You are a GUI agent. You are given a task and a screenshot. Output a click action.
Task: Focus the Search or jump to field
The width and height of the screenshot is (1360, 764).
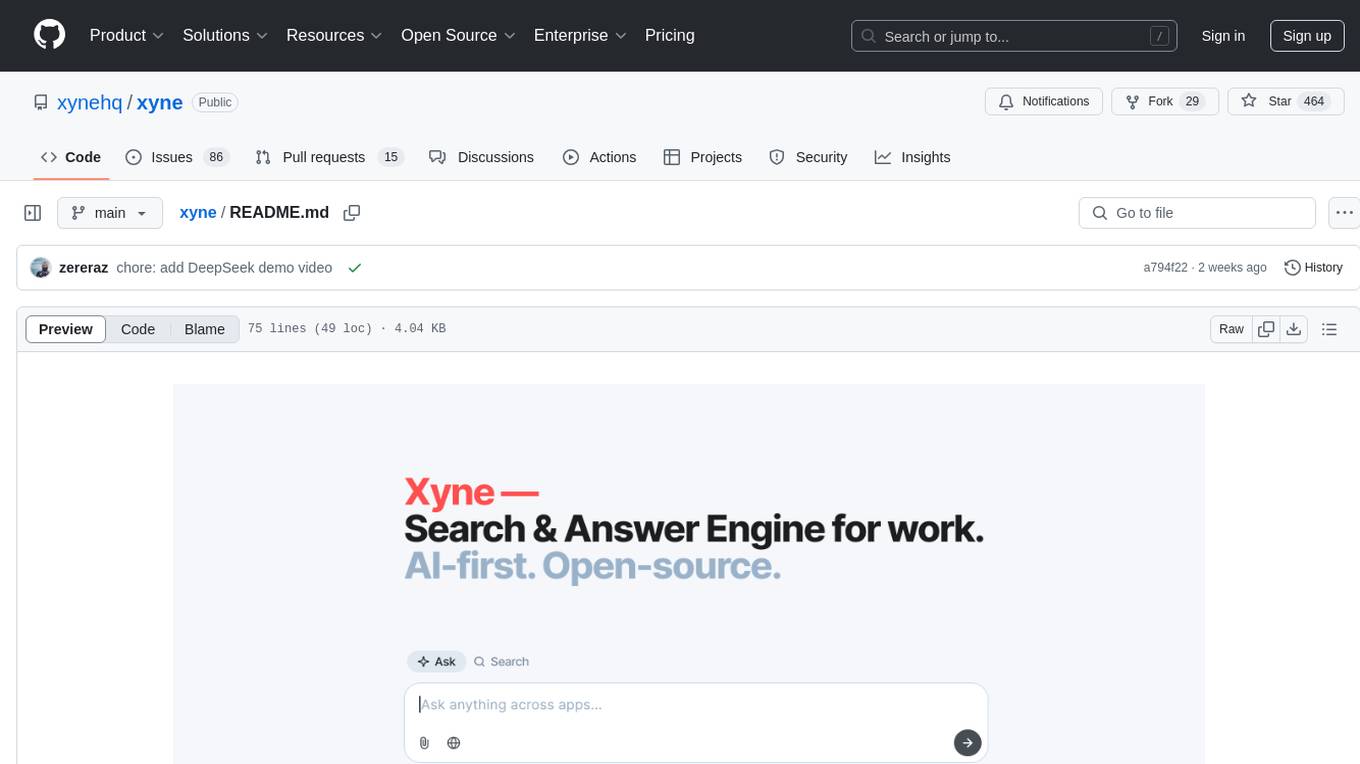tap(1014, 36)
